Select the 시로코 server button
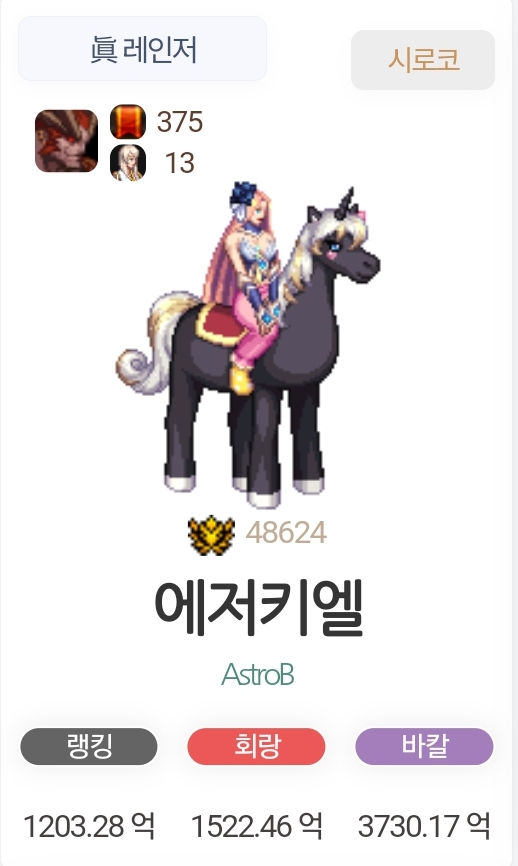Screen dimensions: 518x866 click(423, 60)
